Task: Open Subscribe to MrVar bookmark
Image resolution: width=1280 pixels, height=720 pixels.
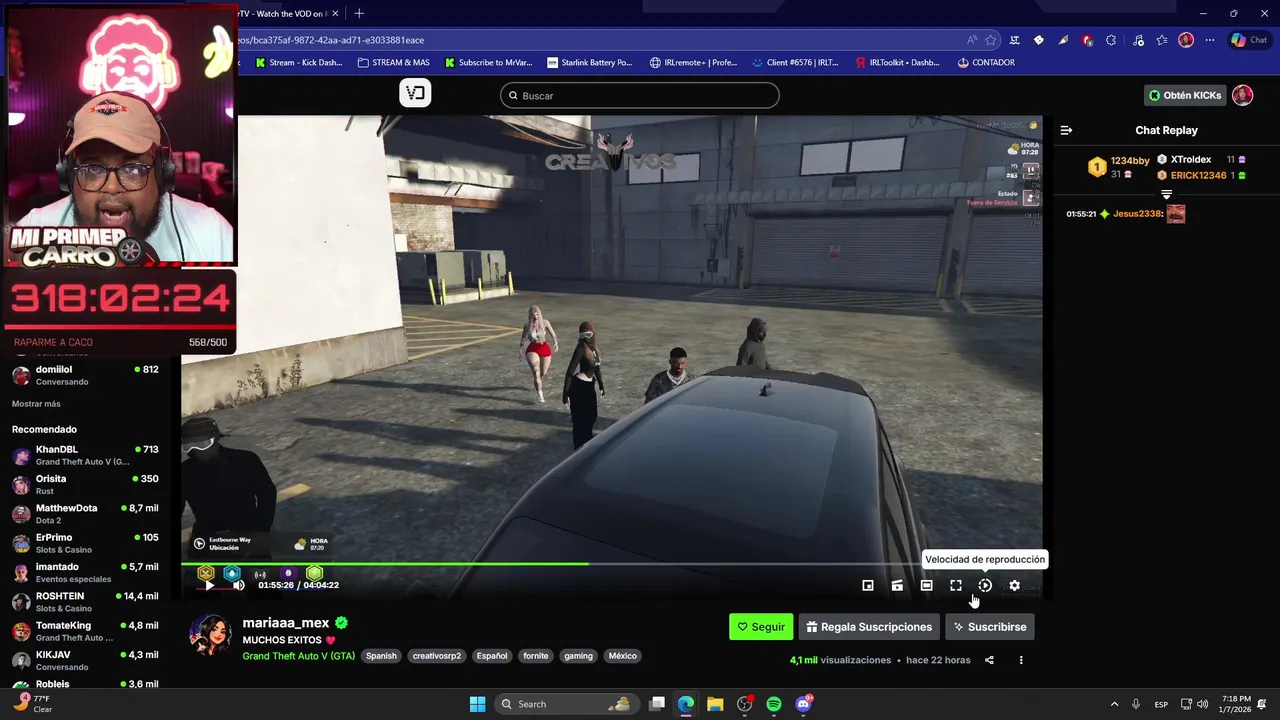Action: (x=488, y=62)
